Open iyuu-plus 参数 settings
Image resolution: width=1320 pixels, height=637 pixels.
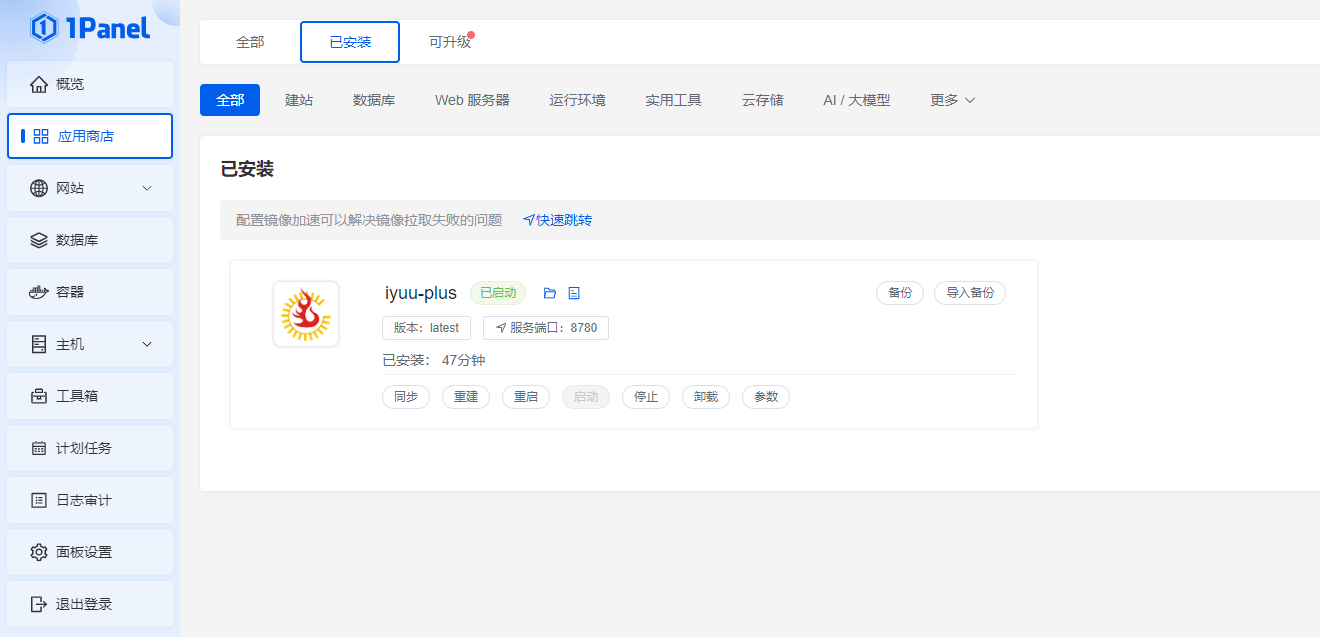tap(766, 397)
